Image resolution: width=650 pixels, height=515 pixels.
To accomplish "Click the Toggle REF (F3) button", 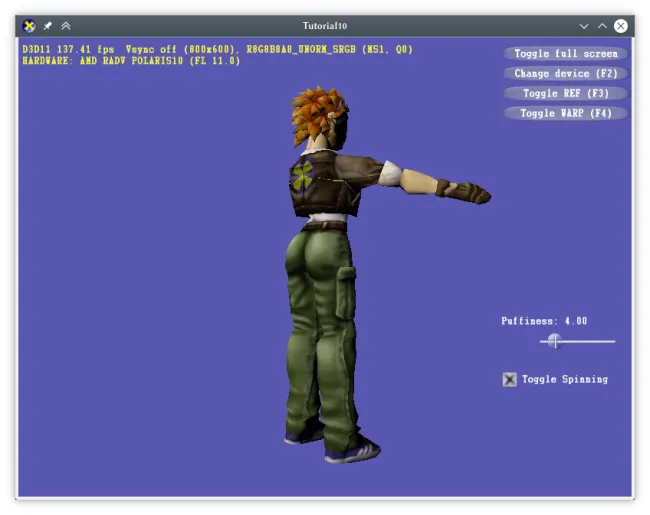I will (566, 93).
